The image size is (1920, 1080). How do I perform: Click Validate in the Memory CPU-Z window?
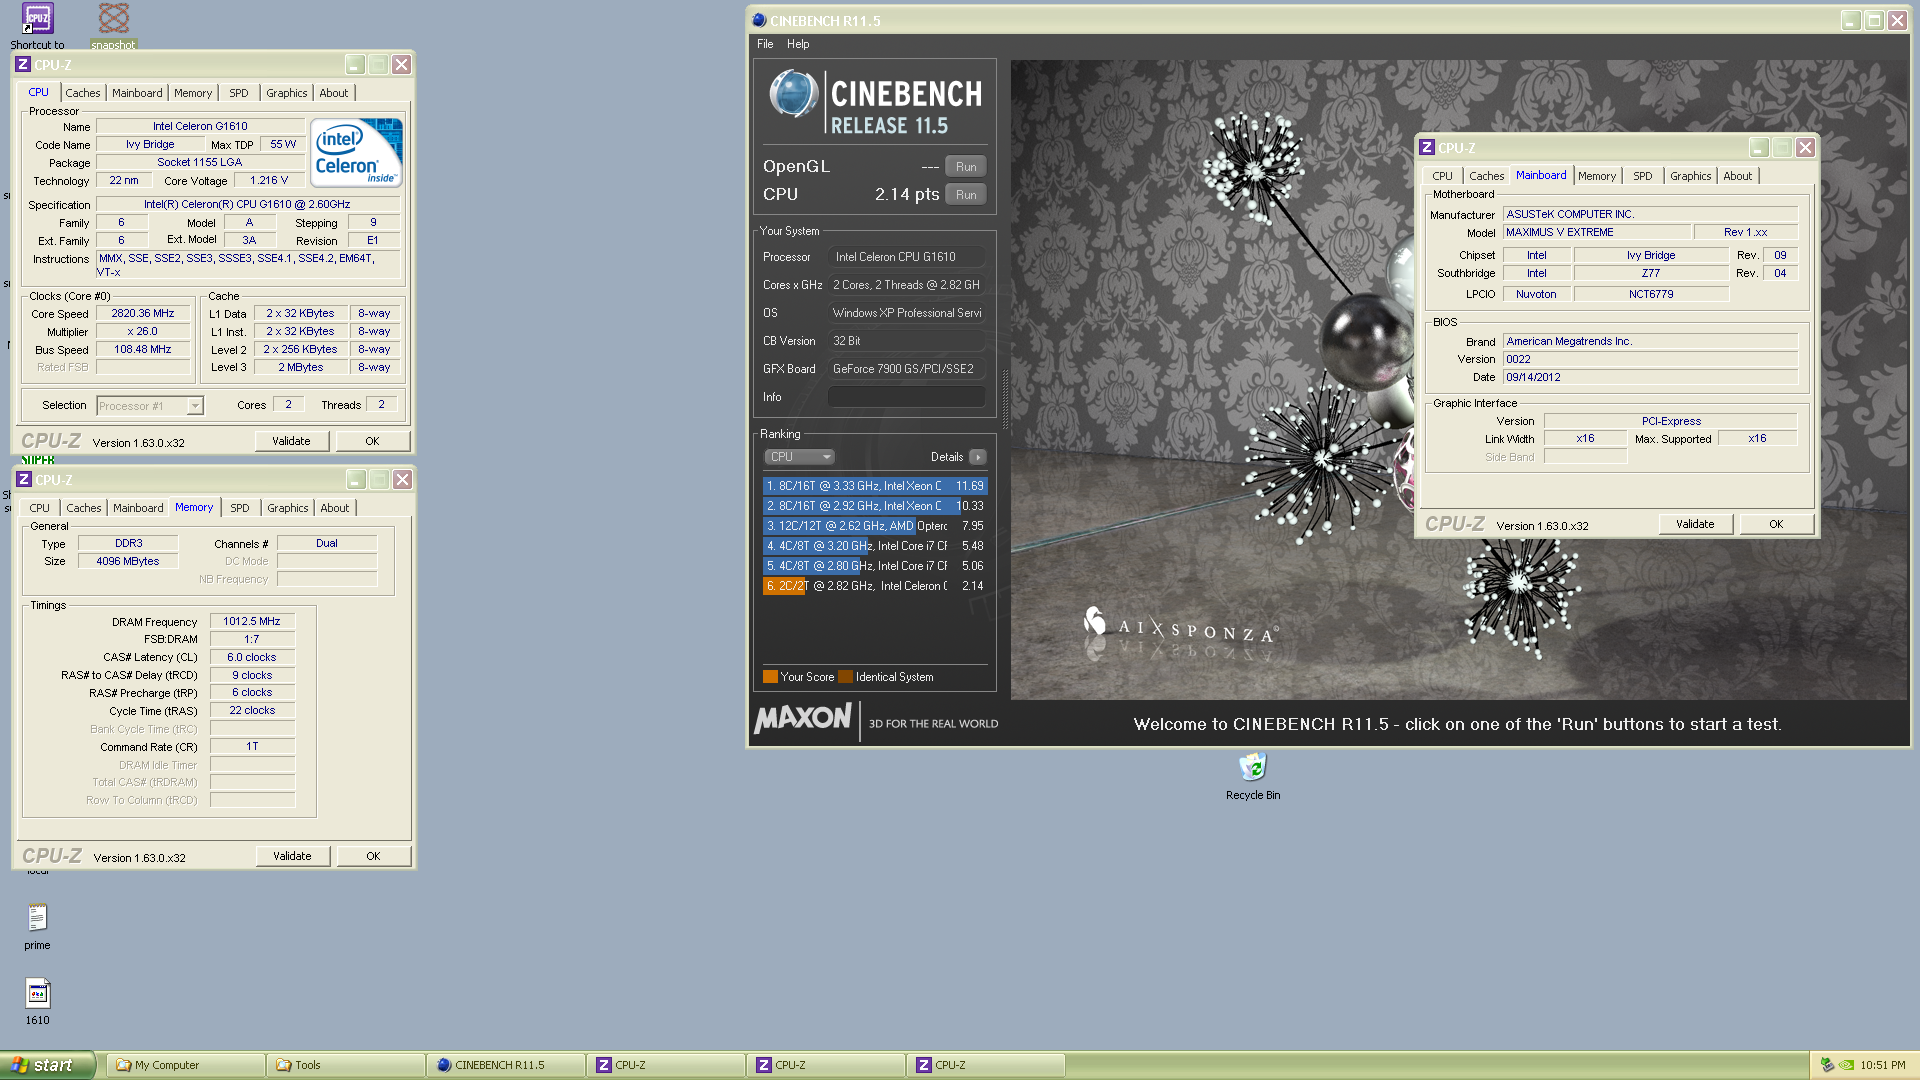pyautogui.click(x=292, y=856)
